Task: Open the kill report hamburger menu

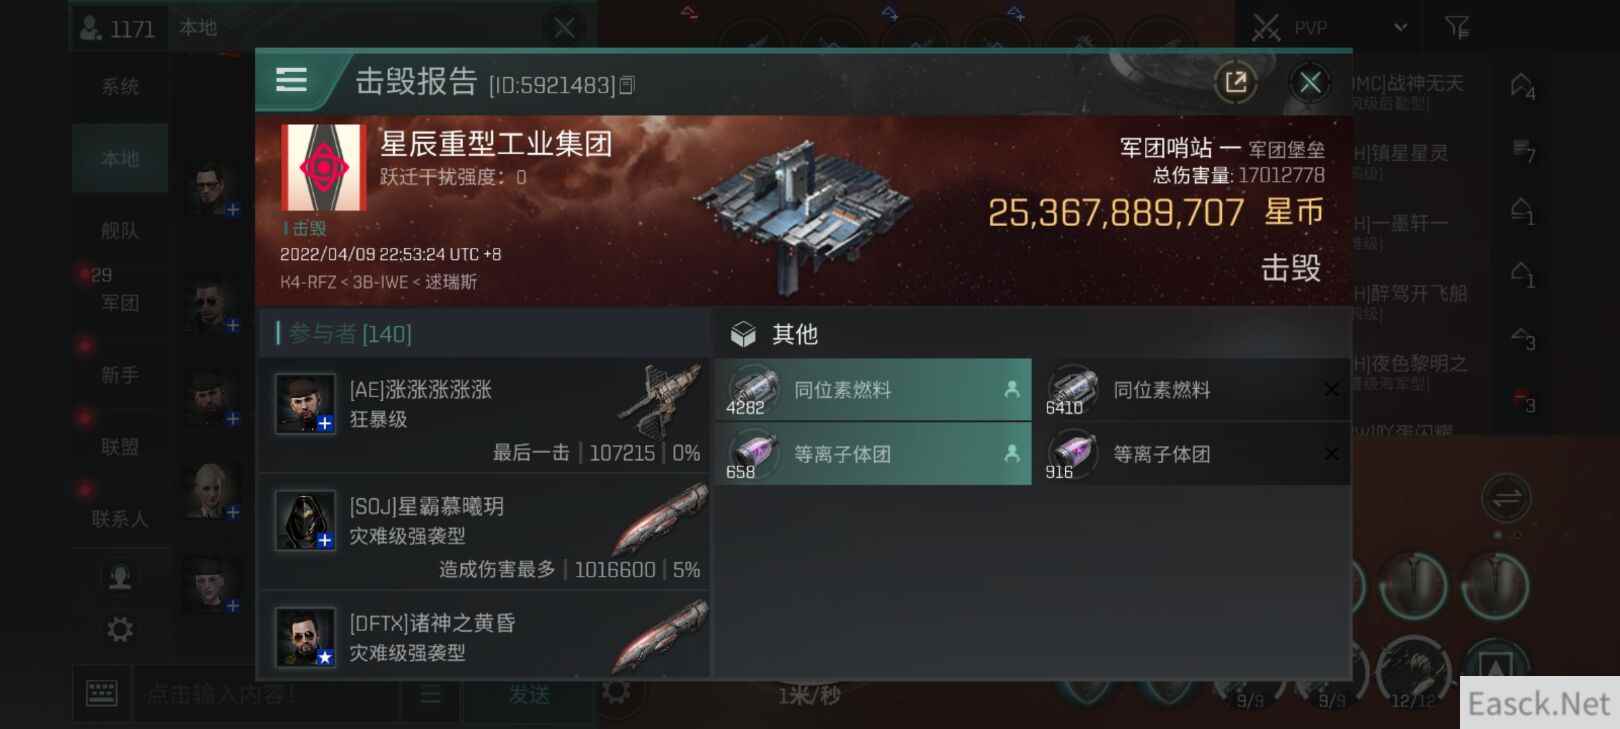Action: (291, 80)
